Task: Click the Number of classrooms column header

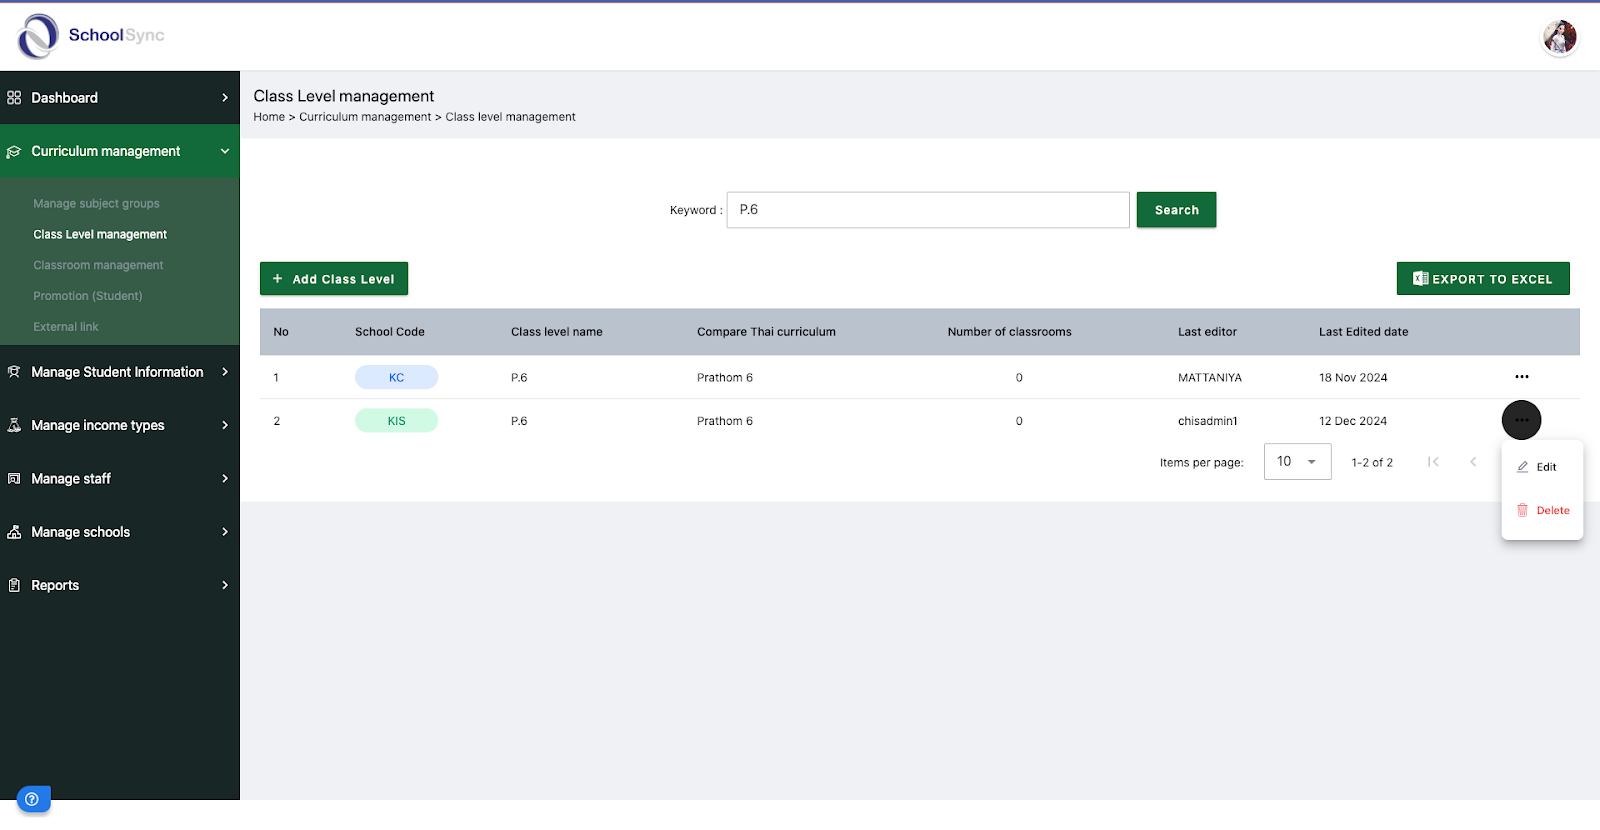Action: 1009,332
